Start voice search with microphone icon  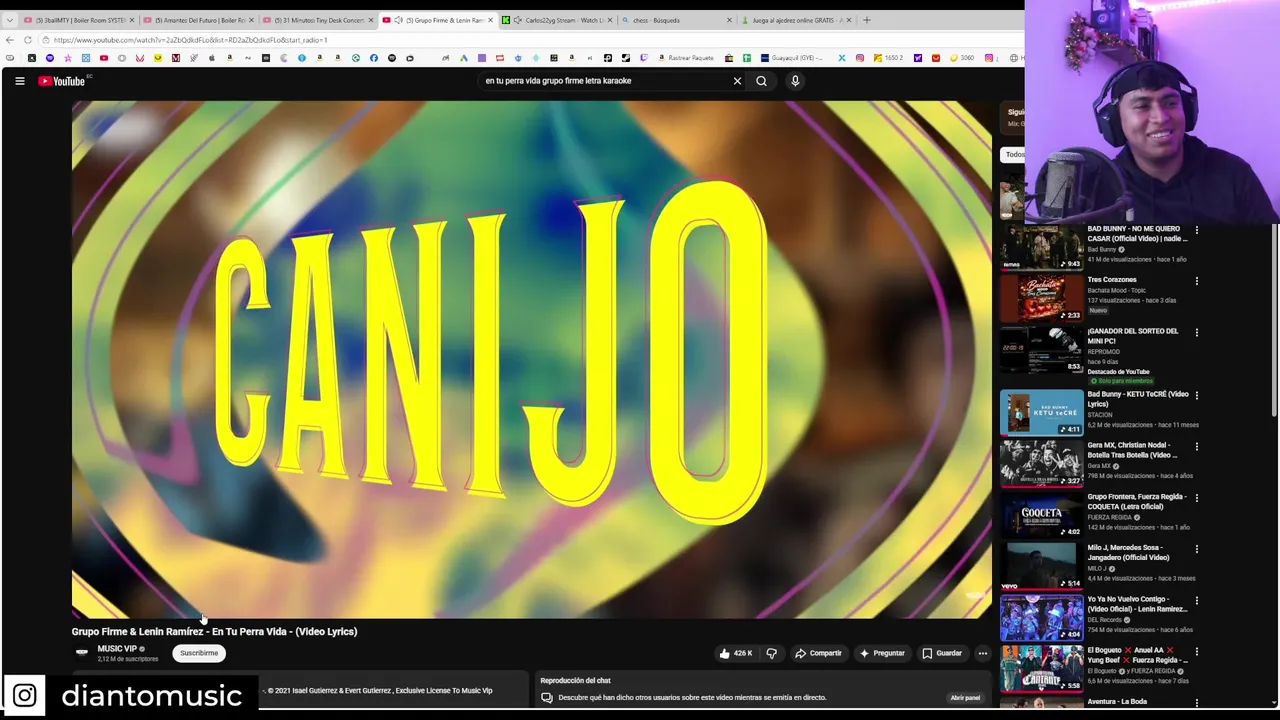795,81
